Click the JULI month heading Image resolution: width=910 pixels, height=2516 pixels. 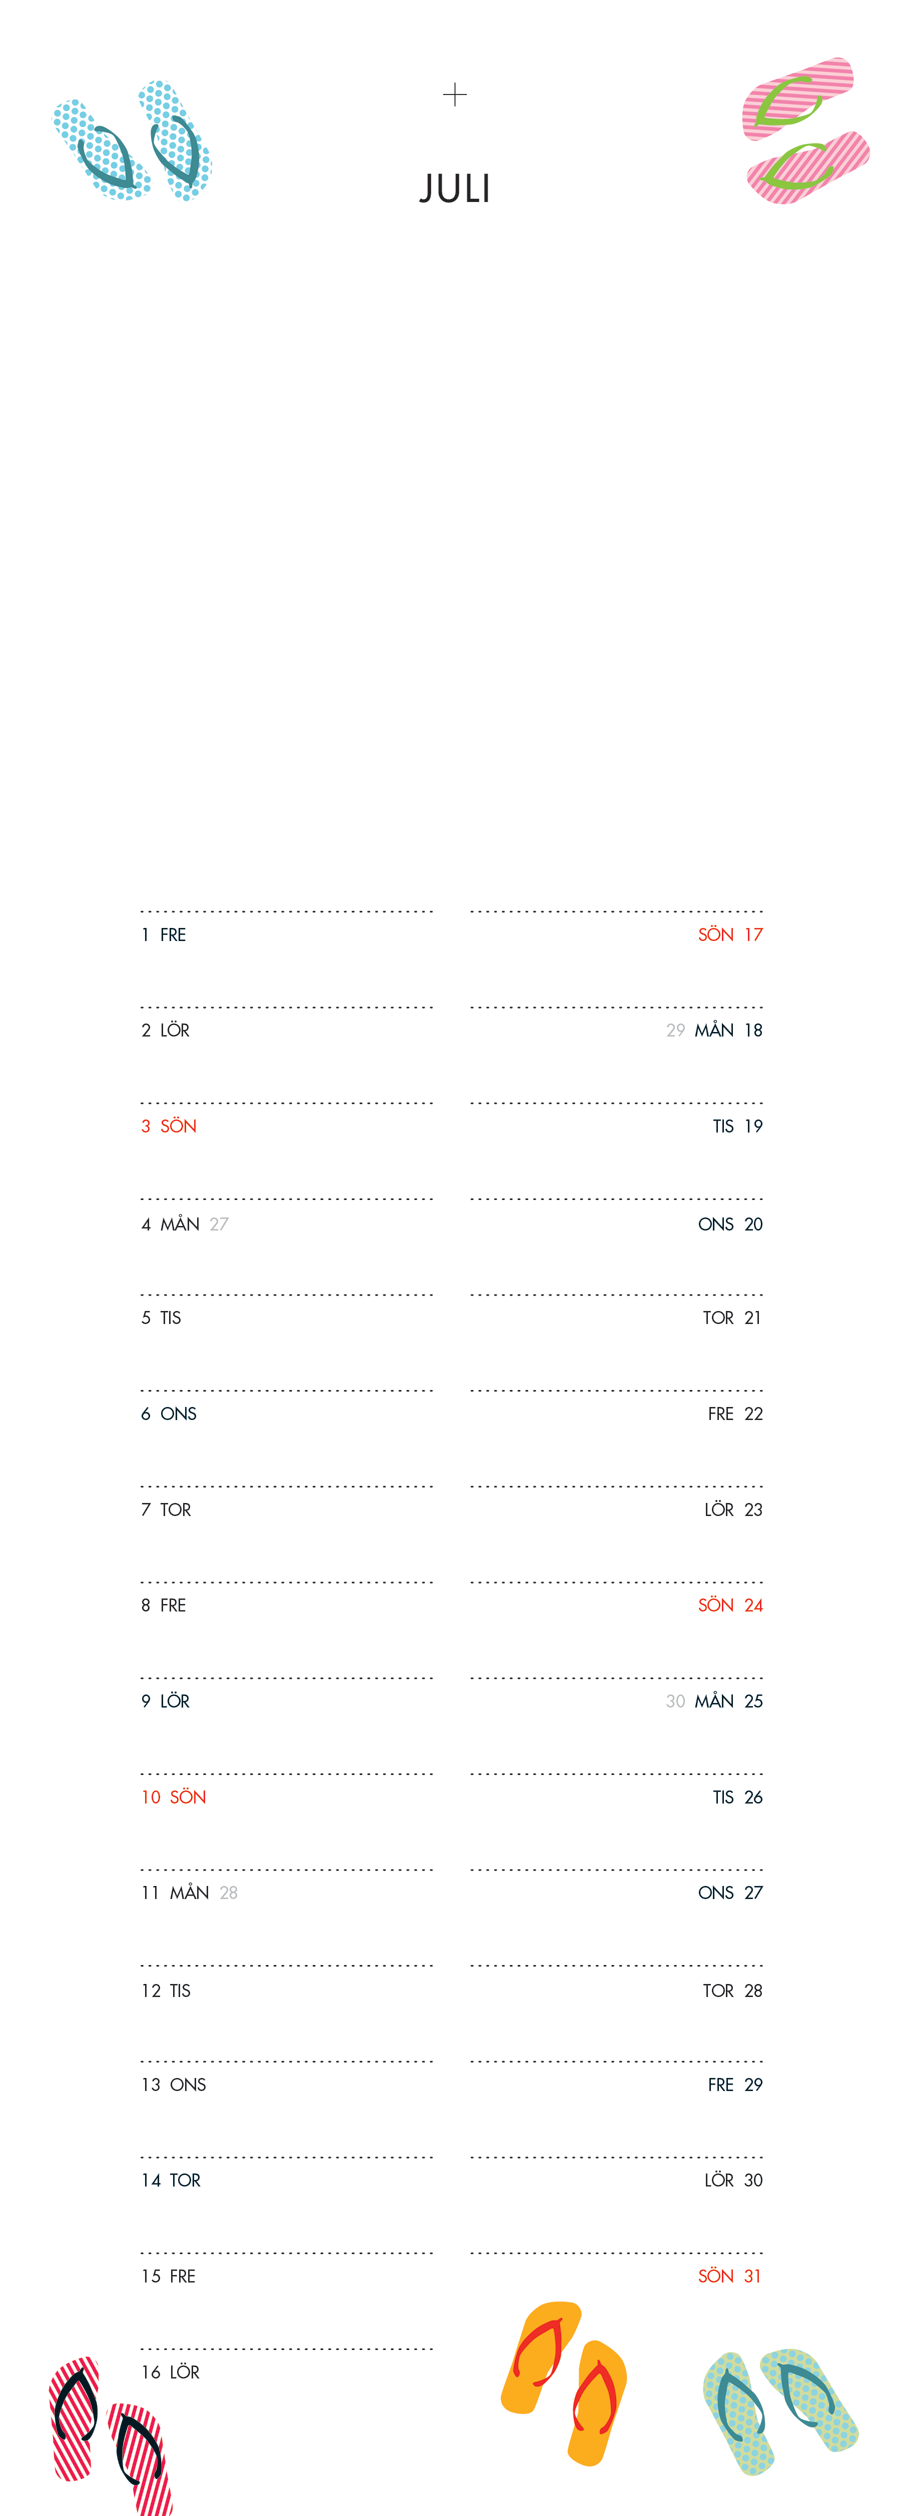455,189
